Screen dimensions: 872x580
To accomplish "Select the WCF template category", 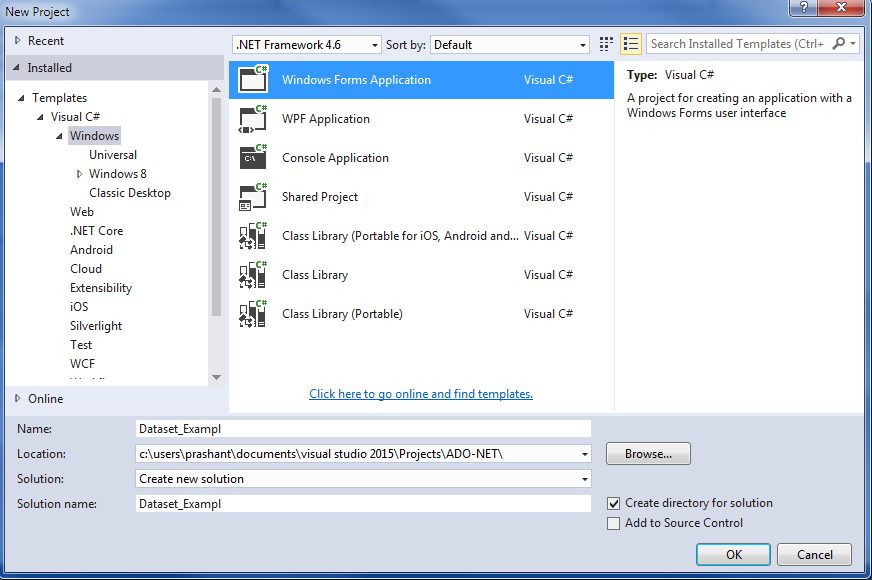I will tap(82, 364).
